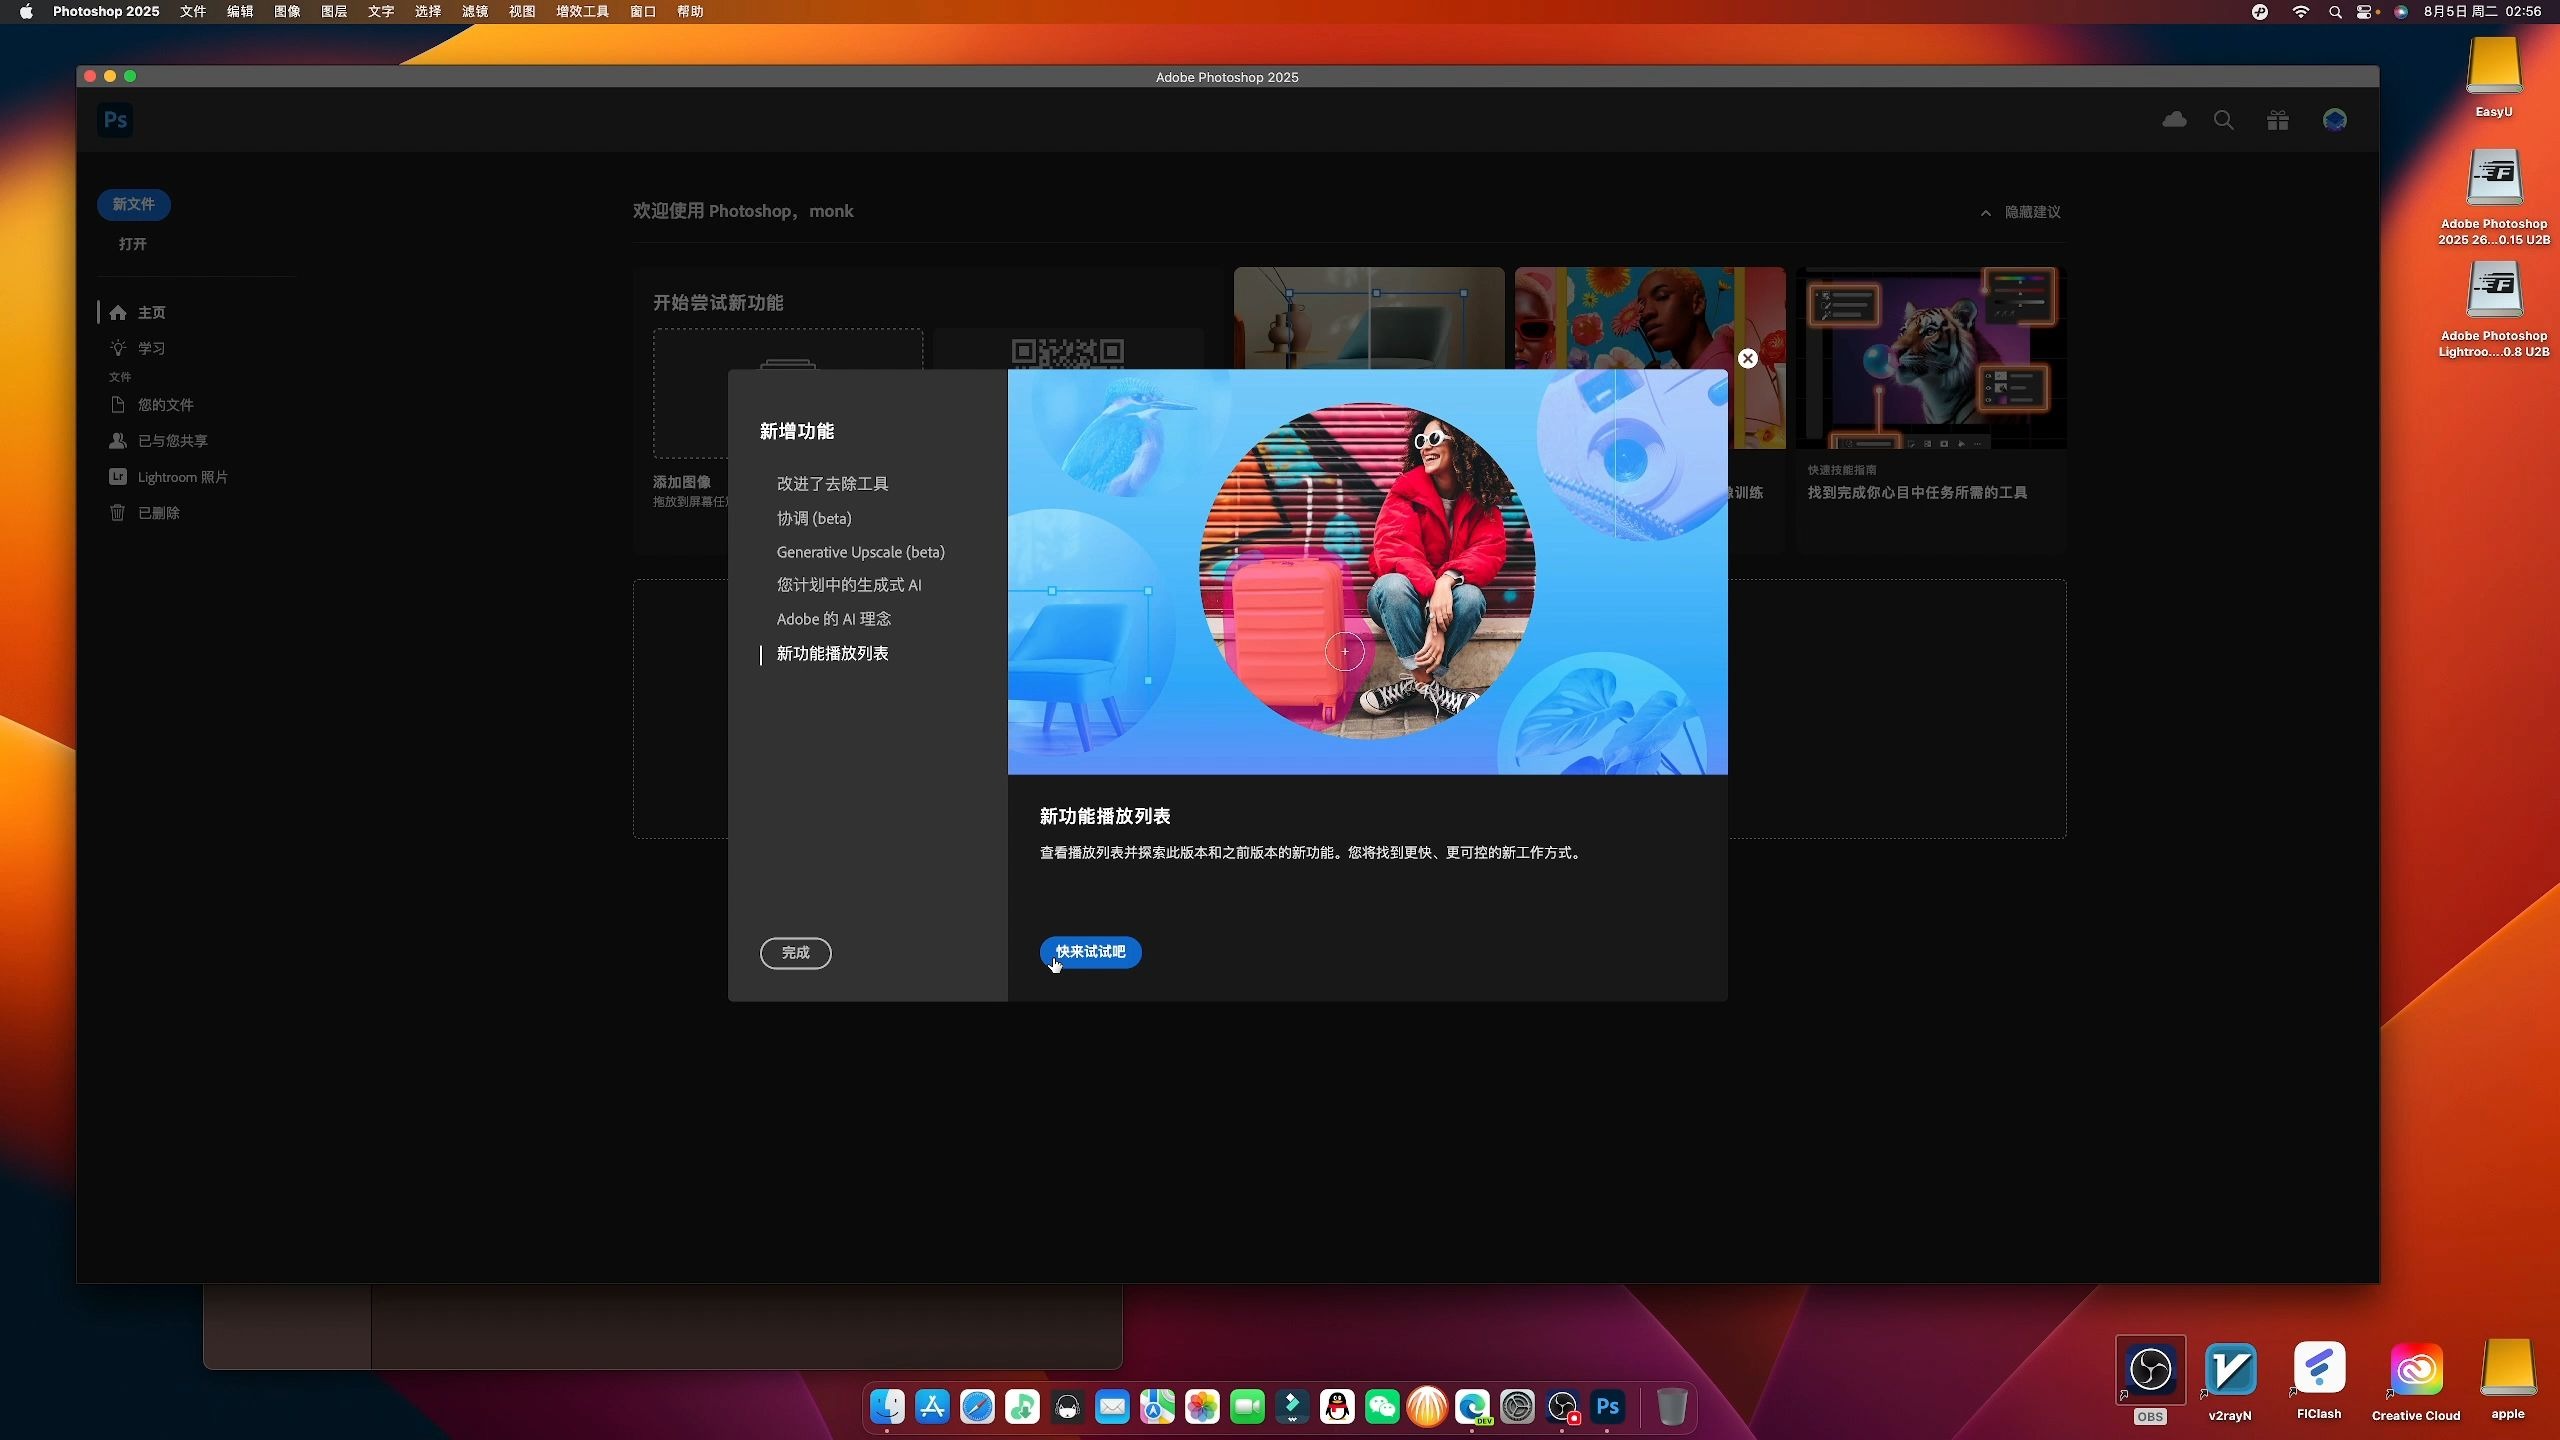The image size is (2560, 1440).
Task: Open Microsoft Edge Dev from the Dock
Action: coord(1472,1407)
